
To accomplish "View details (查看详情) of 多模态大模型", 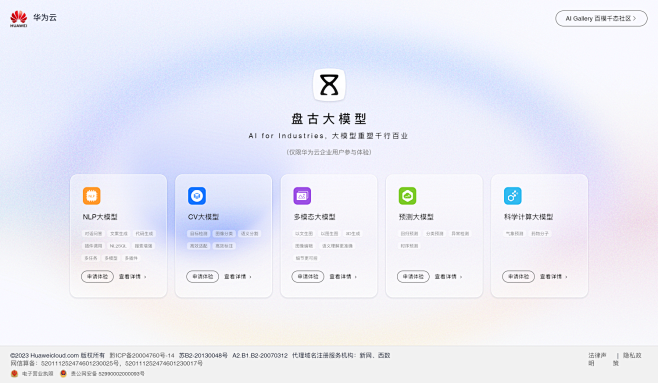I will (x=343, y=277).
